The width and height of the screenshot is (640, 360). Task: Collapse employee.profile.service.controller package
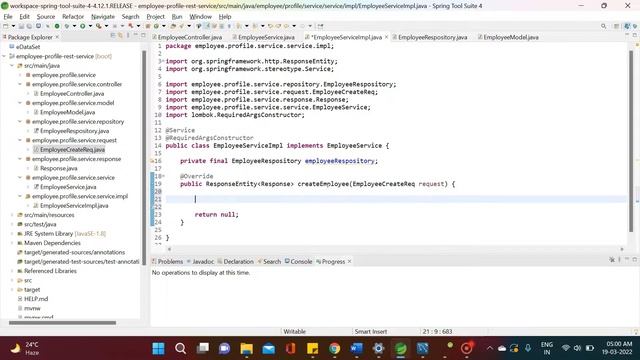pyautogui.click(x=20, y=84)
